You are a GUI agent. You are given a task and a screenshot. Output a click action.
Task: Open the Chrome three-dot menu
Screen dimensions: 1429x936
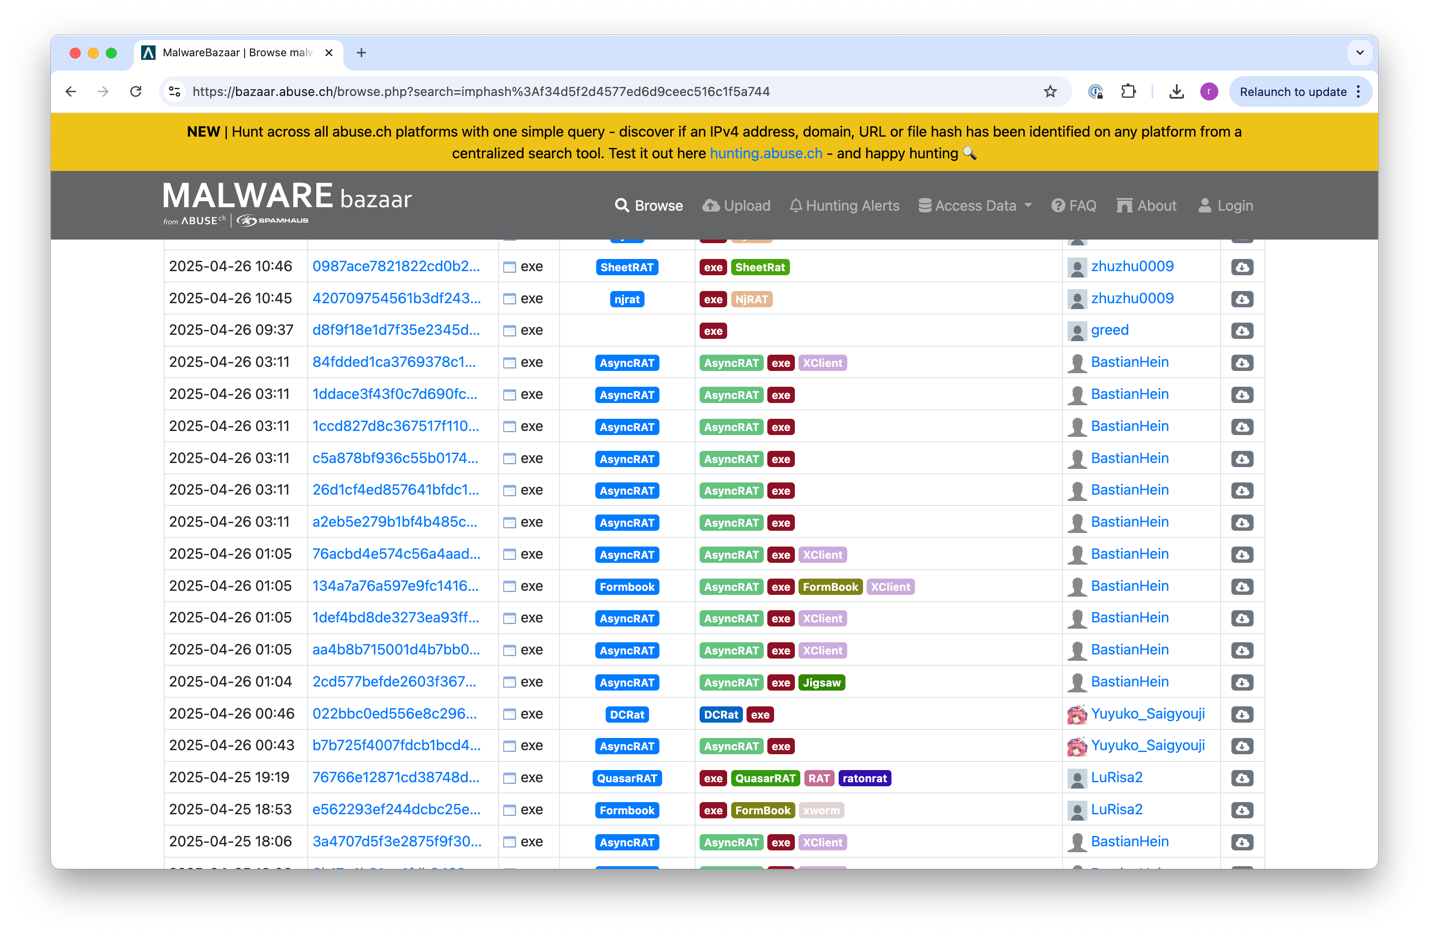(1359, 92)
